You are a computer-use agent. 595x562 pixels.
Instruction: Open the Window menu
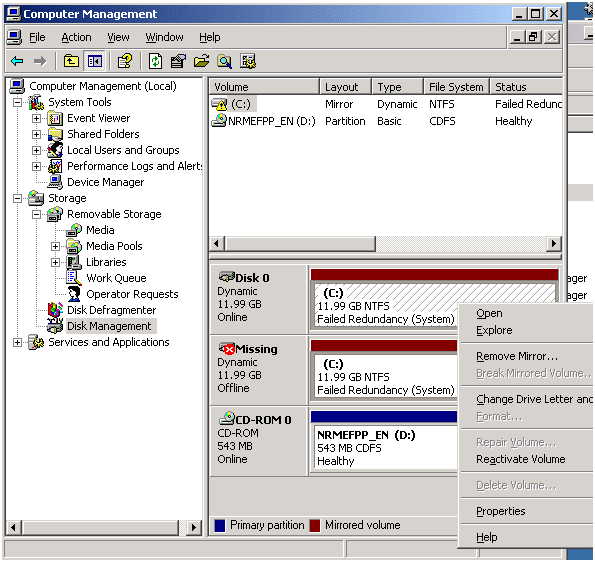click(164, 37)
